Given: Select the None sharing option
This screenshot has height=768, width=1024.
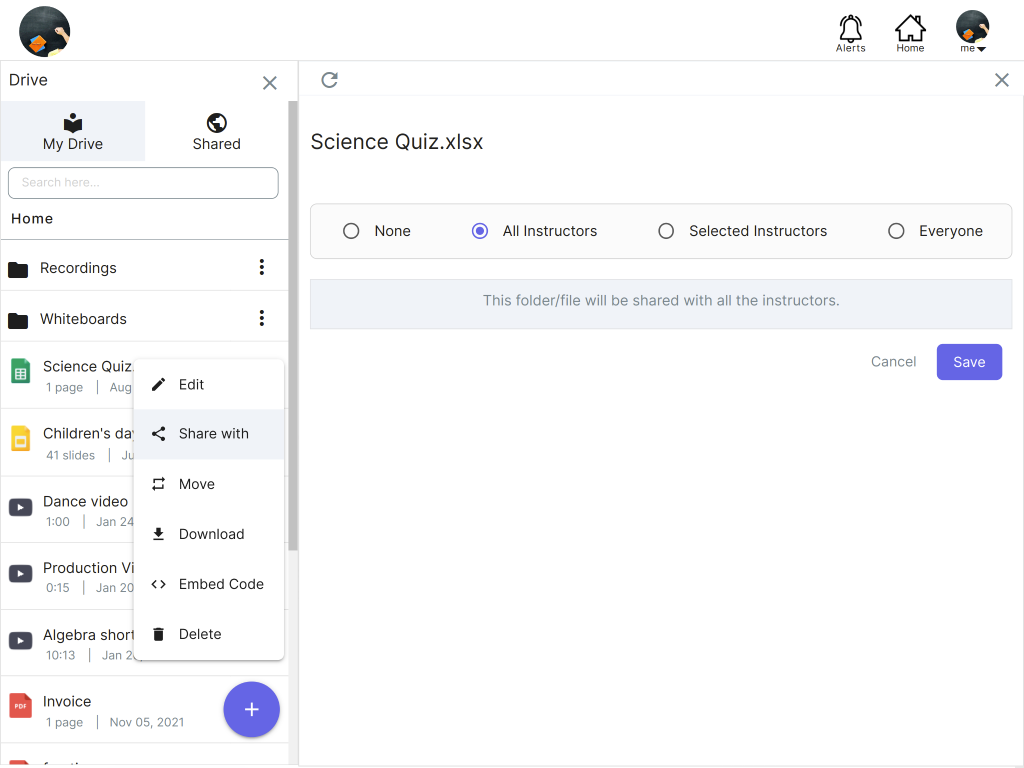Looking at the screenshot, I should (x=351, y=231).
